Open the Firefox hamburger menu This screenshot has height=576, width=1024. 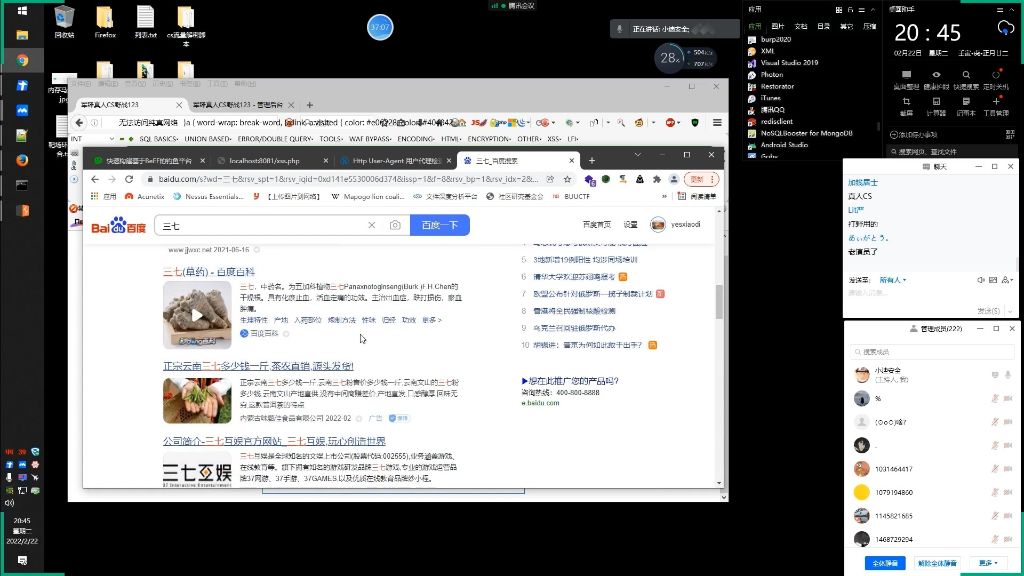pos(717,122)
